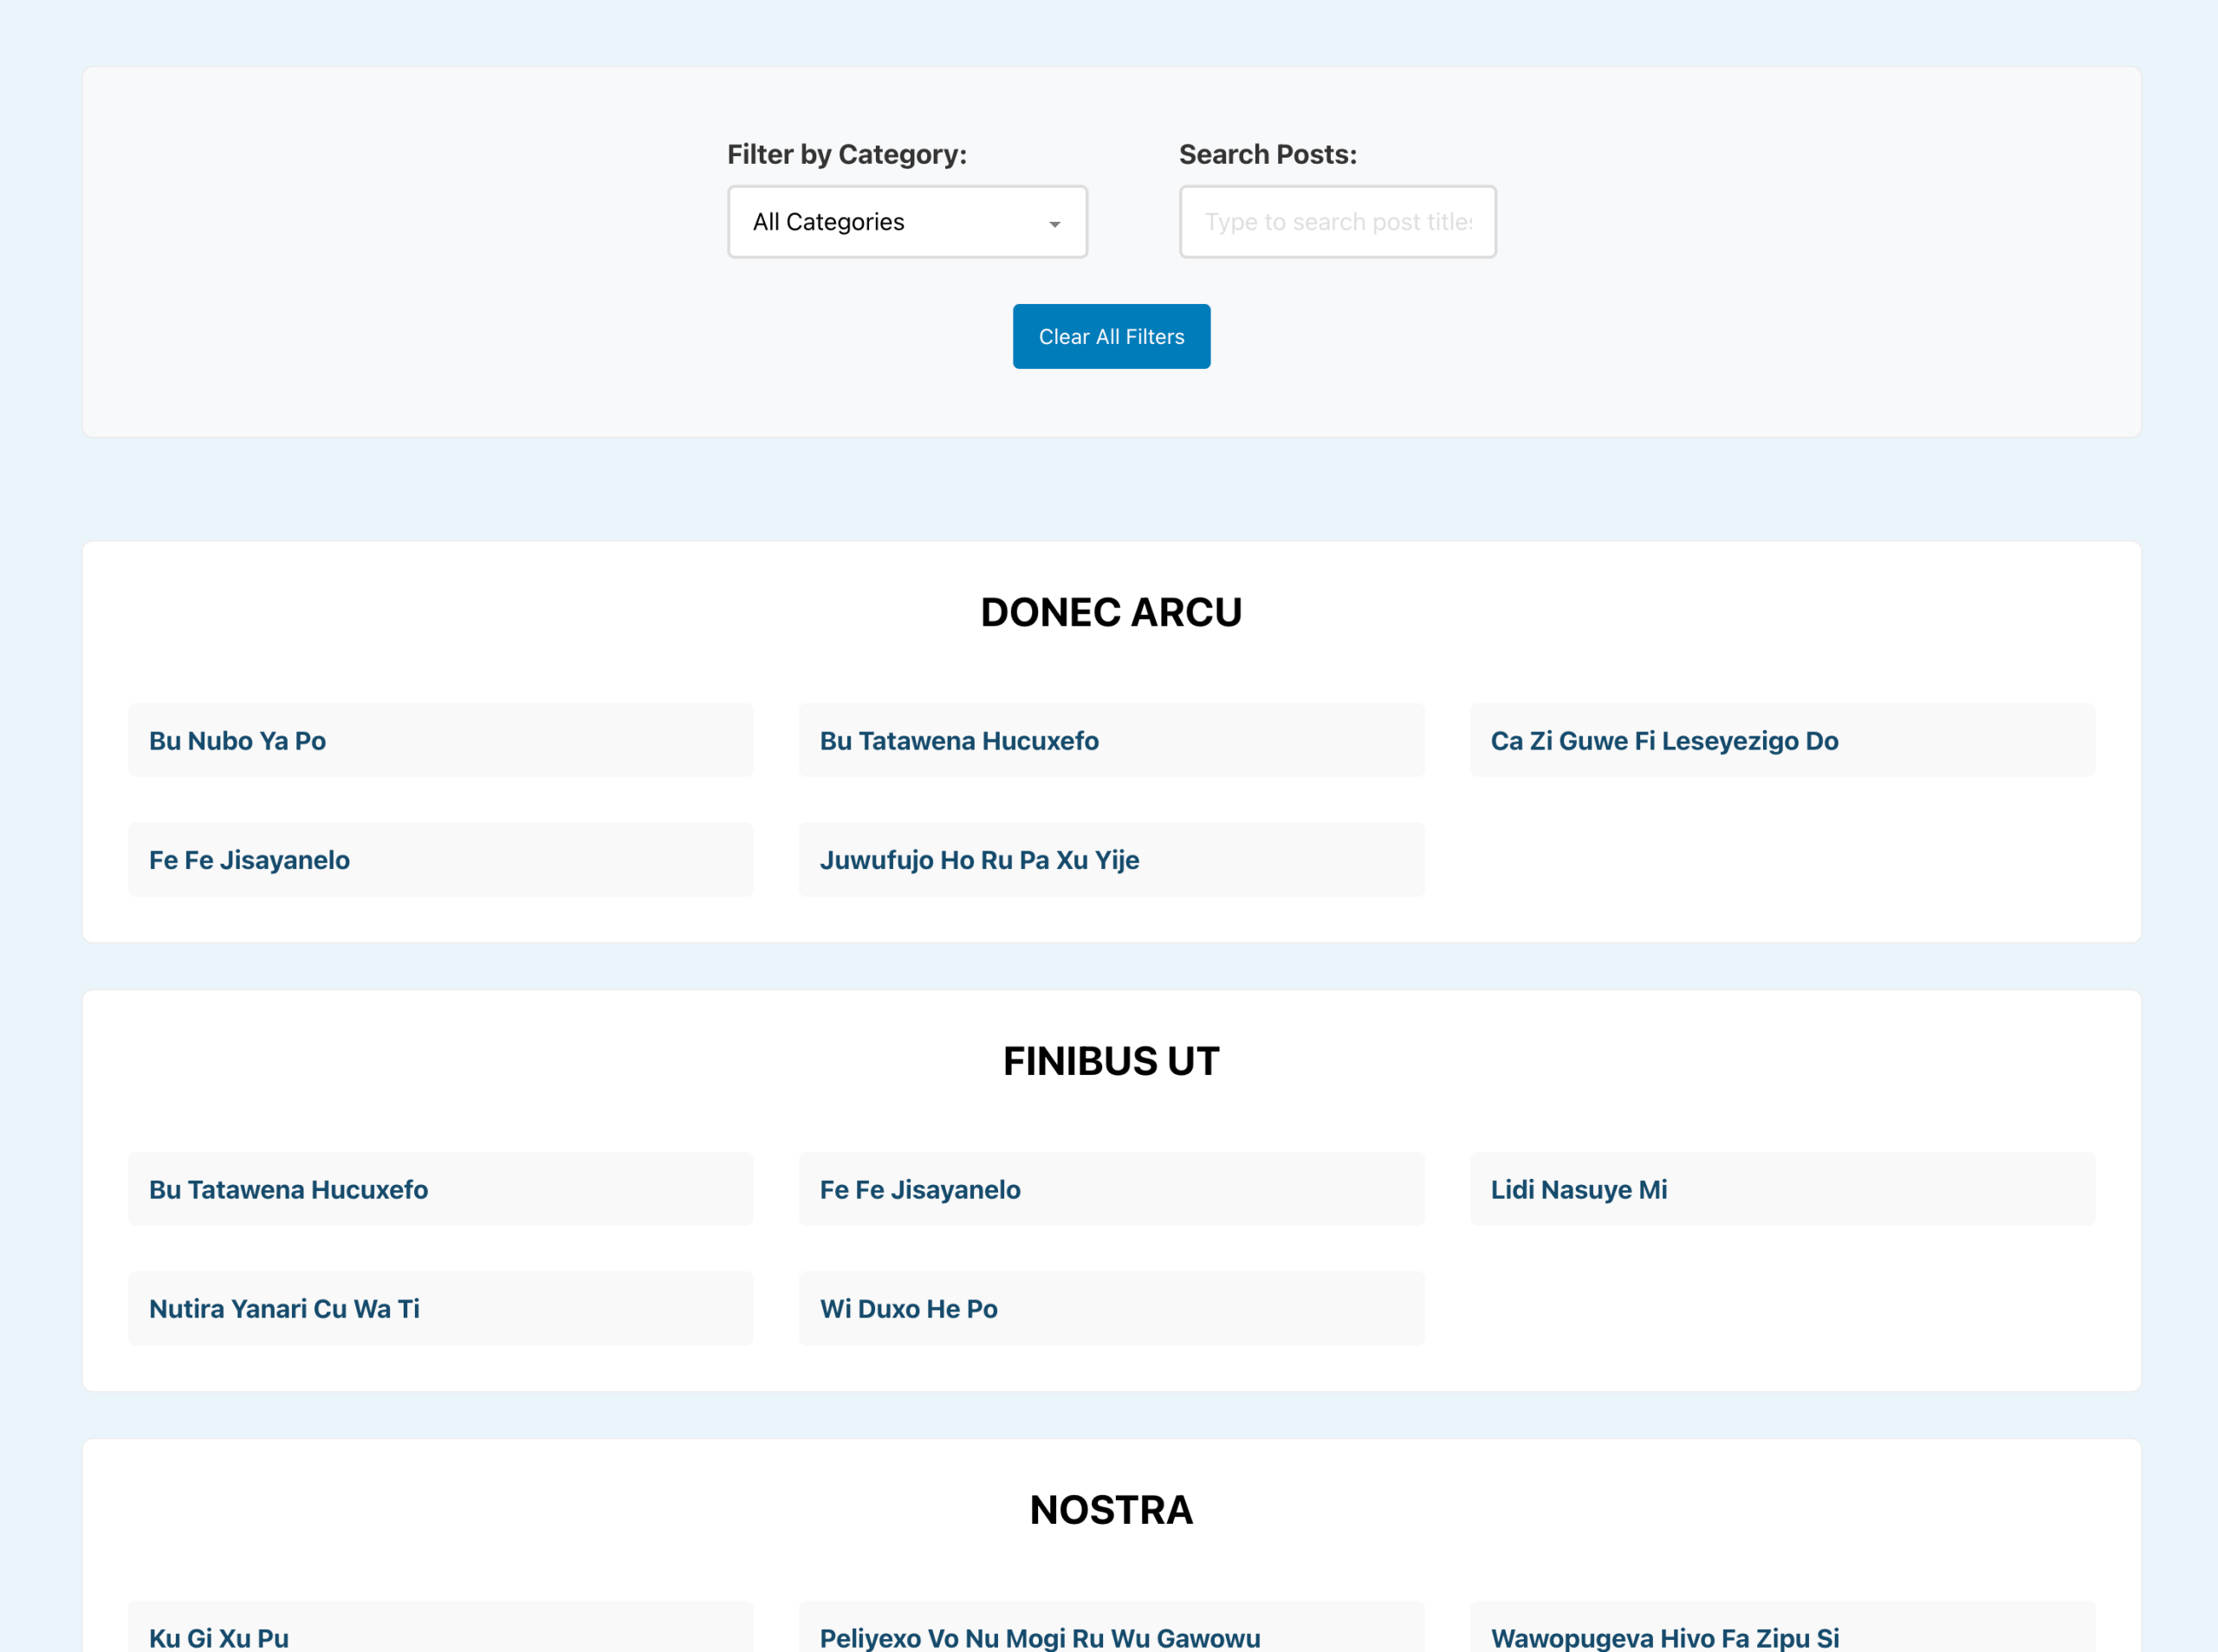Viewport: 2218px width, 1652px height.
Task: Open the All Categories dropdown
Action: click(x=905, y=222)
